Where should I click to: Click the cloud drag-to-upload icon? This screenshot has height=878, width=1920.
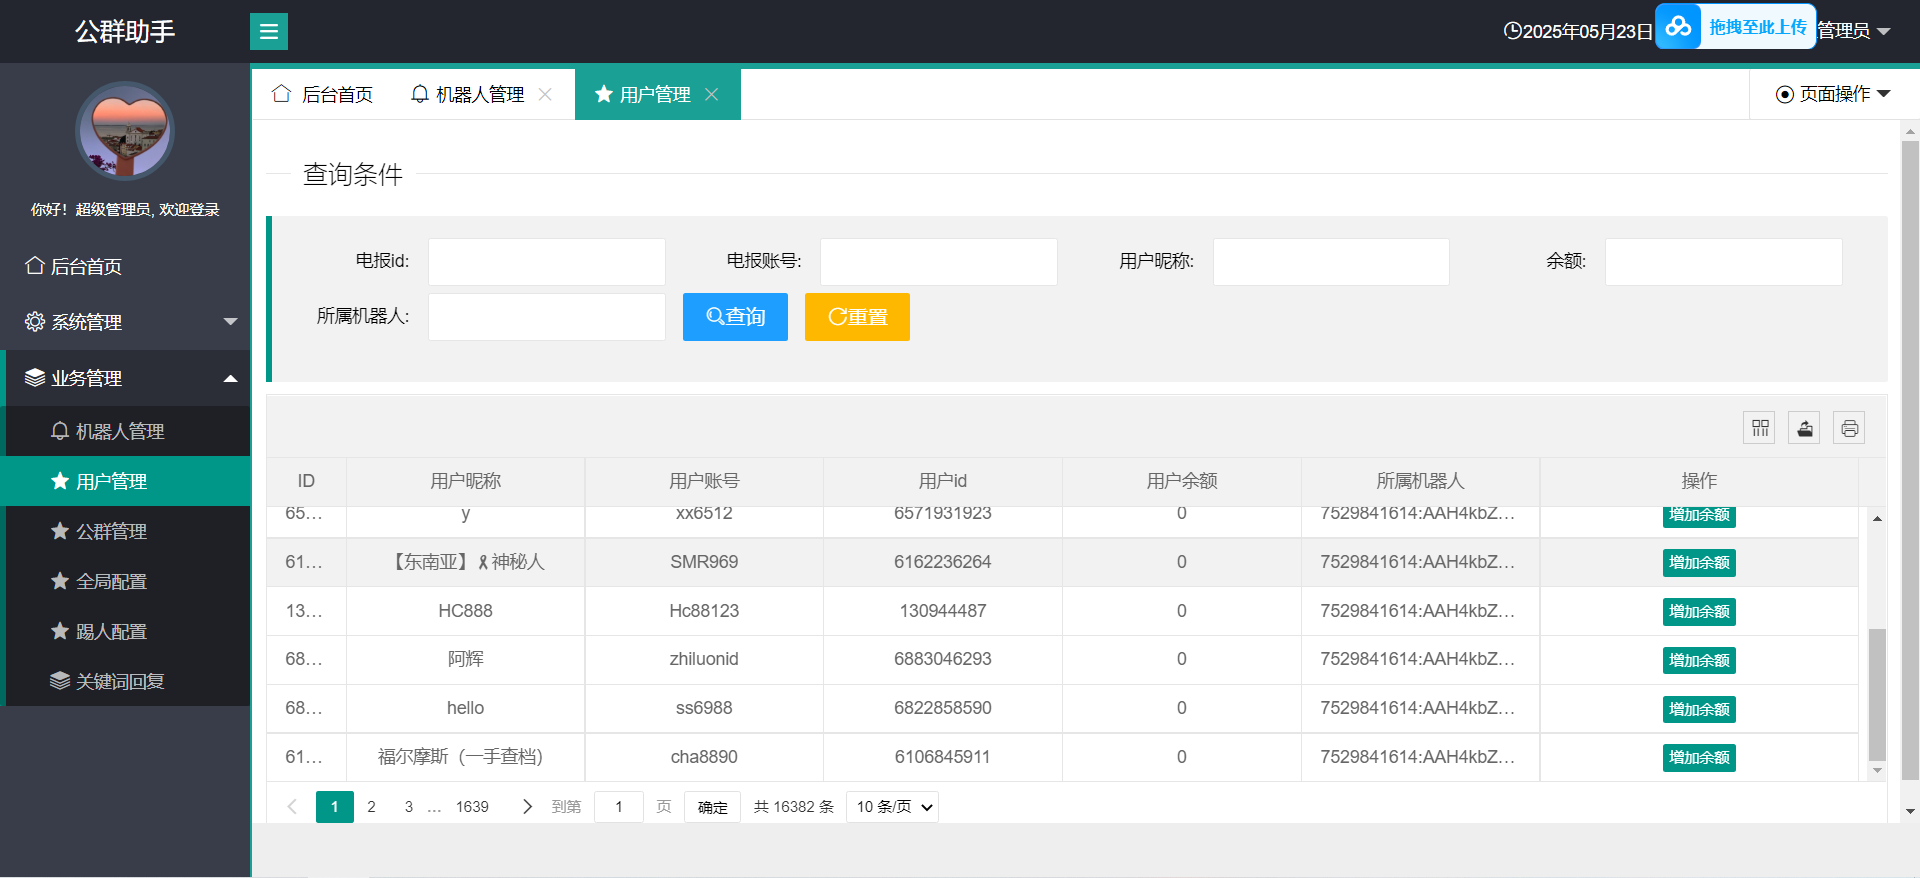[x=1679, y=27]
